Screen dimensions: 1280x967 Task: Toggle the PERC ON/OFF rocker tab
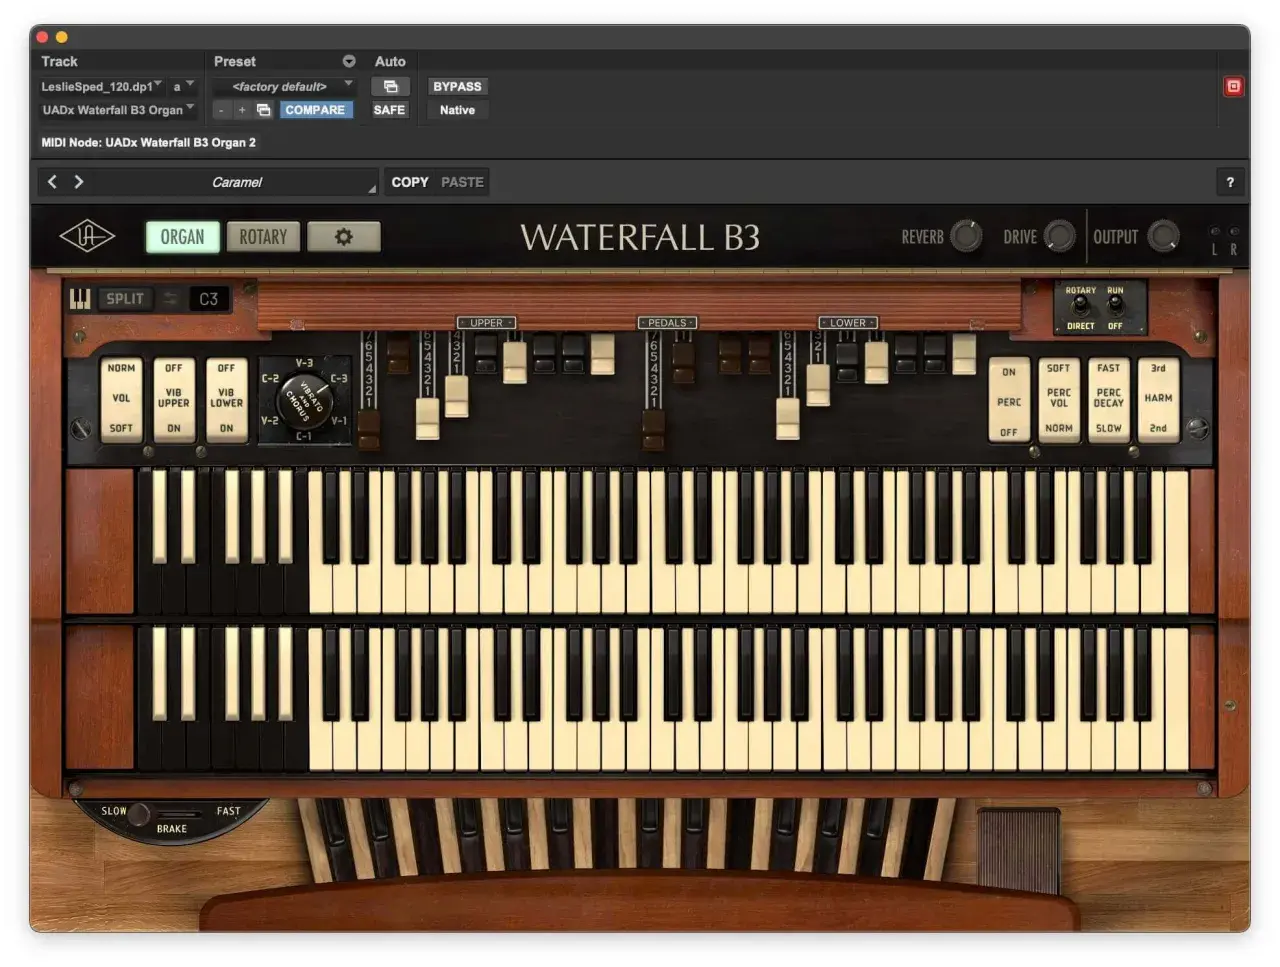coord(1009,400)
